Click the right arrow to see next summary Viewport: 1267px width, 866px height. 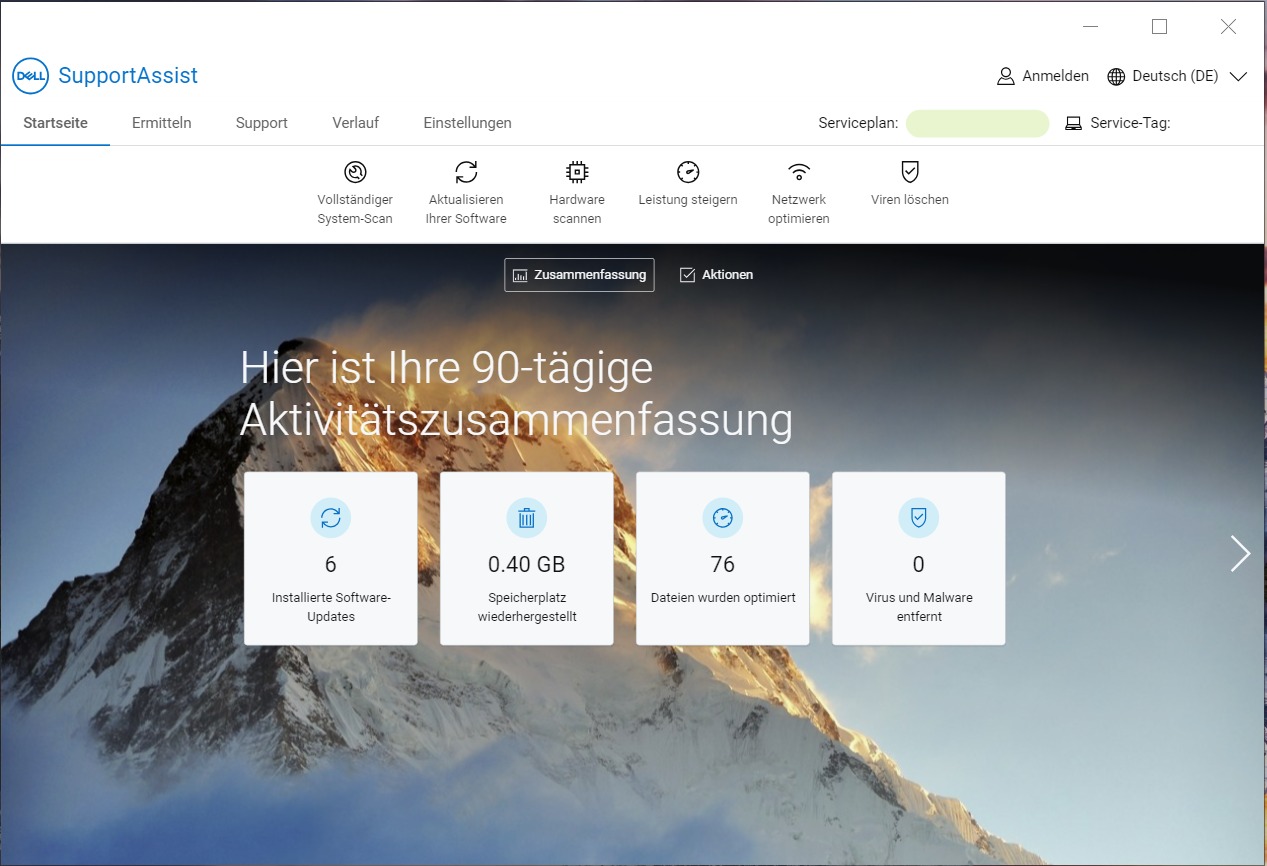pos(1240,553)
